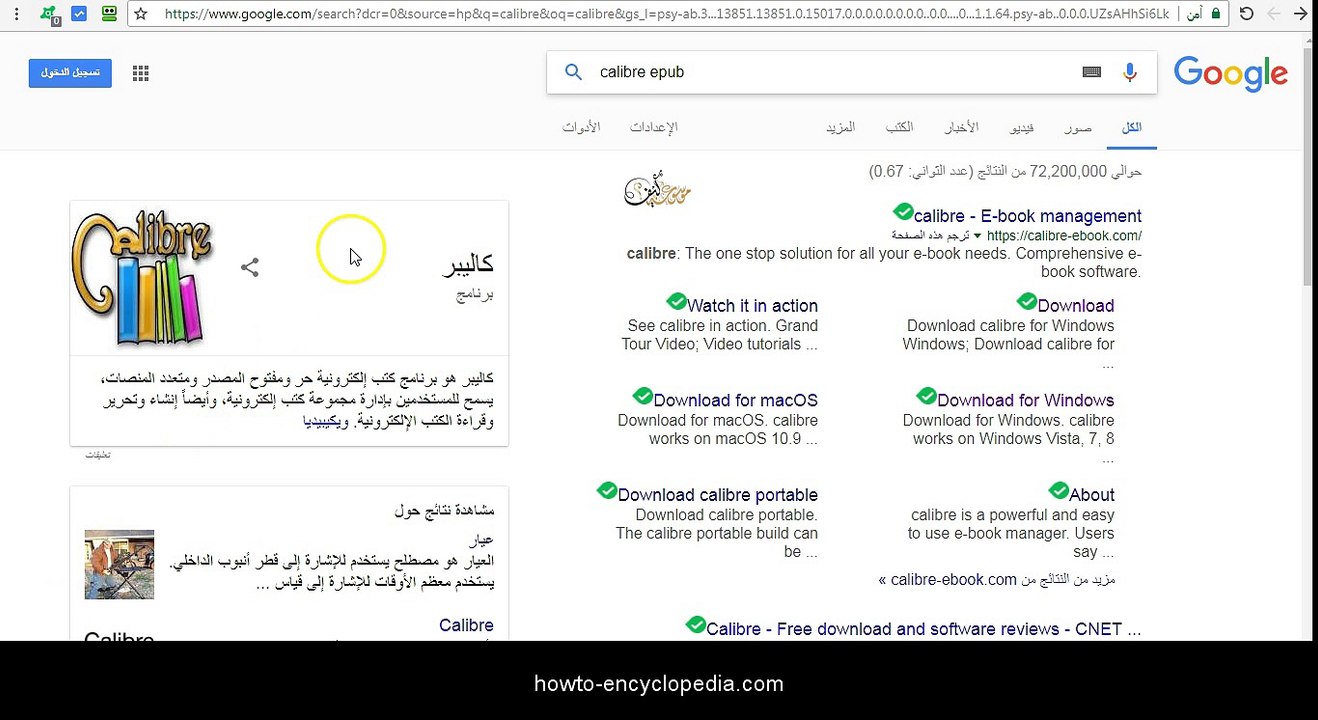Image resolution: width=1318 pixels, height=720 pixels.
Task: Open the 'About' sitelink
Action: (x=1091, y=495)
